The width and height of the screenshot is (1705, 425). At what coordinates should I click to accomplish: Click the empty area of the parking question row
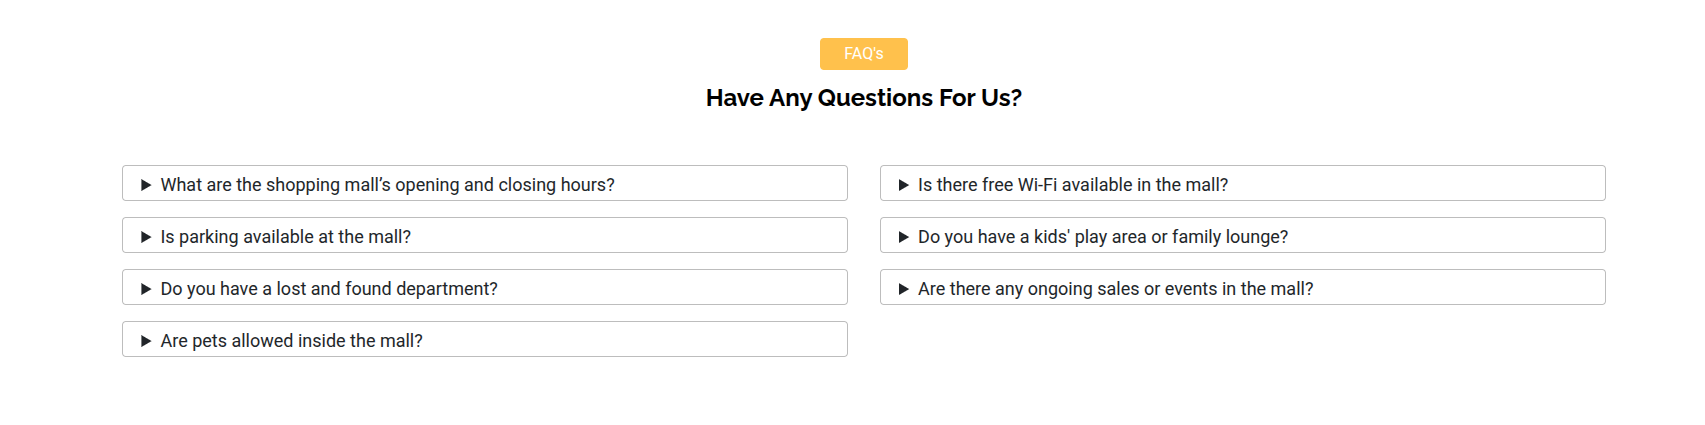630,235
